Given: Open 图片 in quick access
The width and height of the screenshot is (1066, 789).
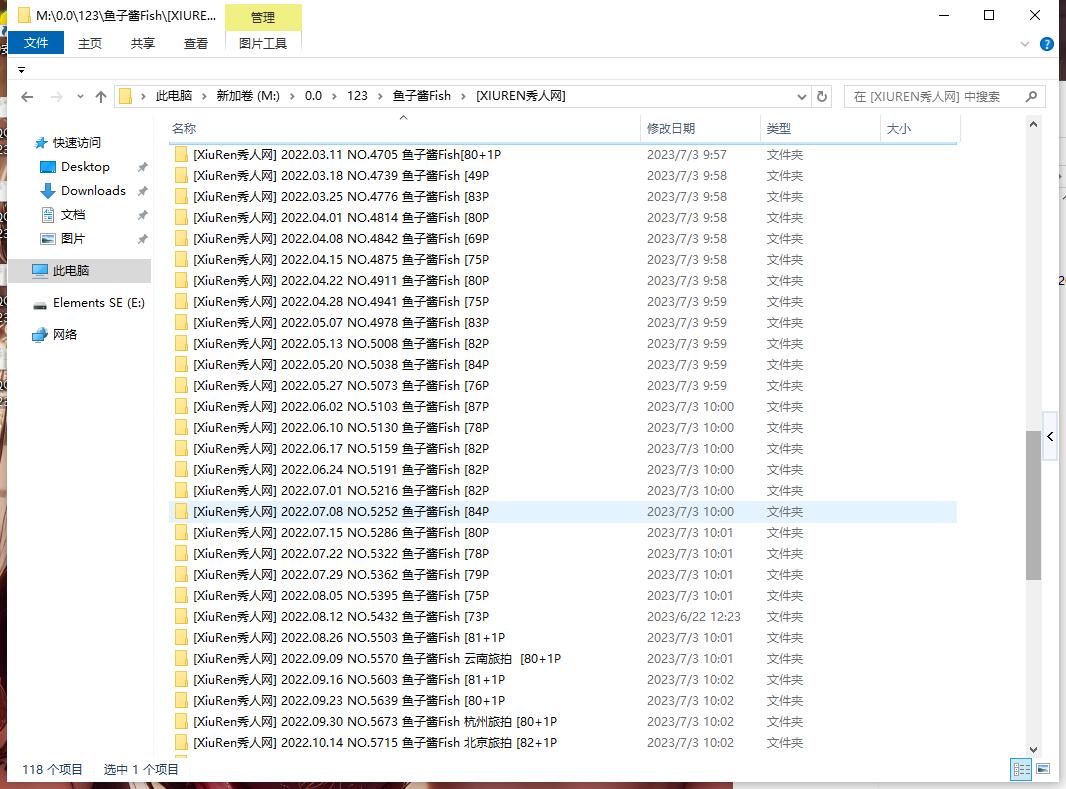Looking at the screenshot, I should click(x=73, y=239).
